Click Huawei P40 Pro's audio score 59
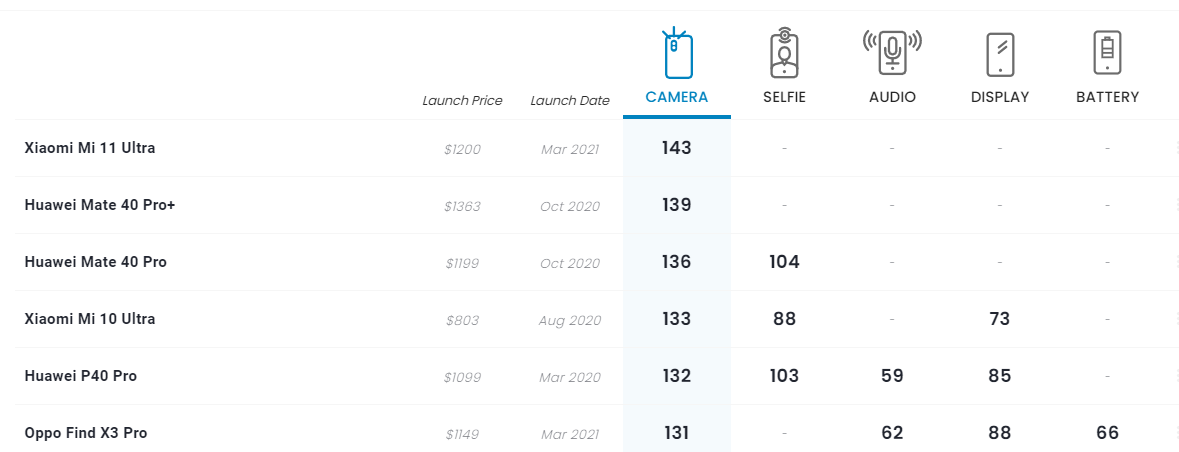Image resolution: width=1179 pixels, height=452 pixels. 892,376
